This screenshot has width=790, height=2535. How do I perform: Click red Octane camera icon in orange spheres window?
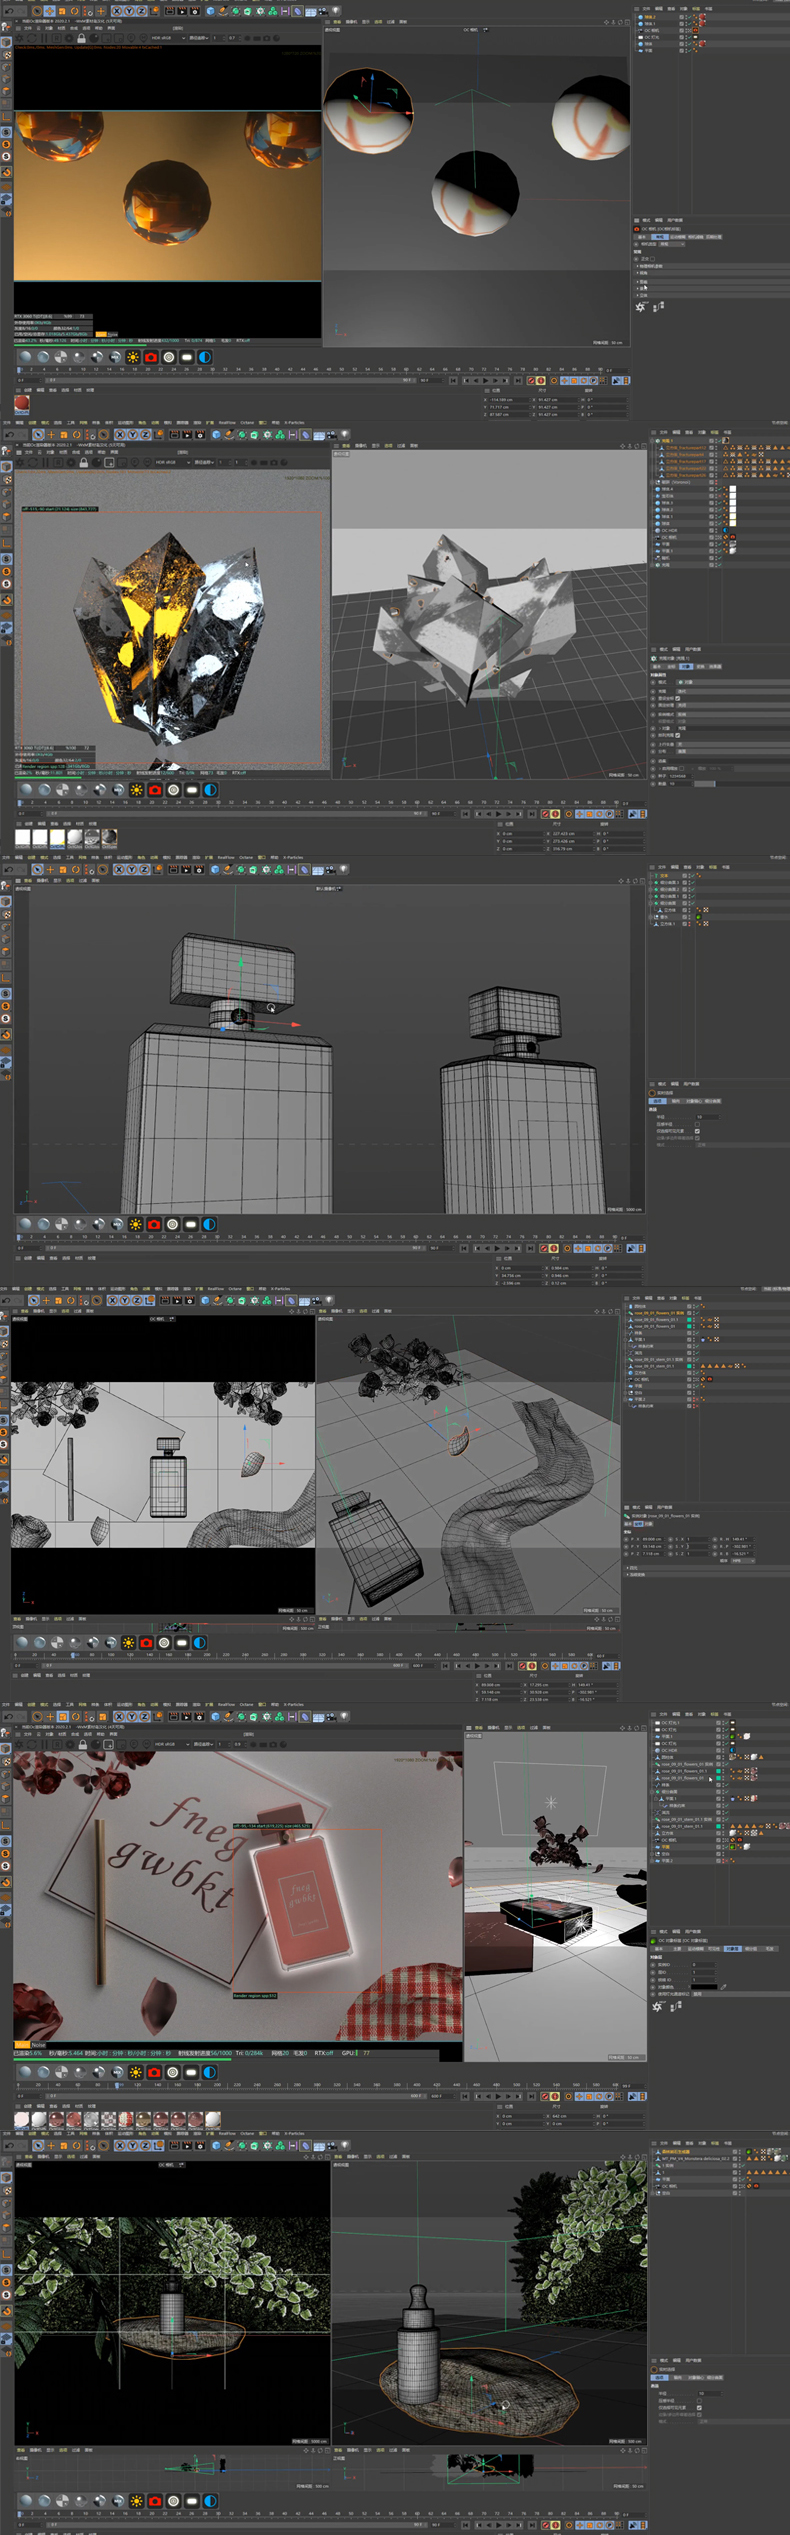tap(151, 357)
